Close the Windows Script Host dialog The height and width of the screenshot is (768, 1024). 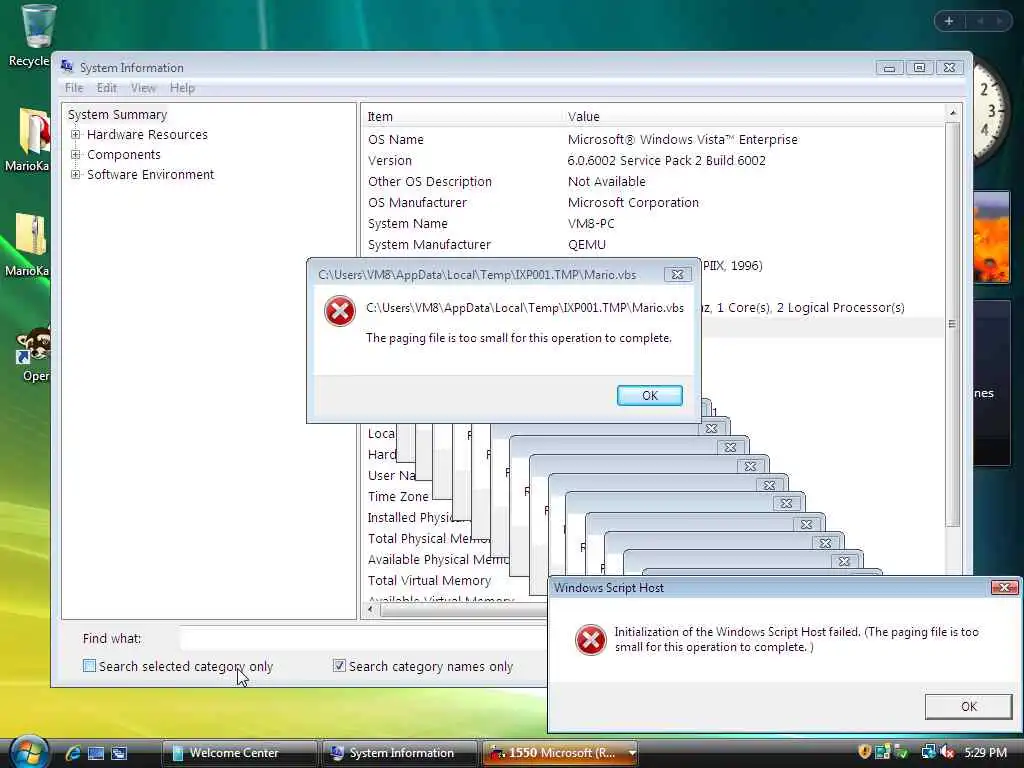tap(1004, 588)
